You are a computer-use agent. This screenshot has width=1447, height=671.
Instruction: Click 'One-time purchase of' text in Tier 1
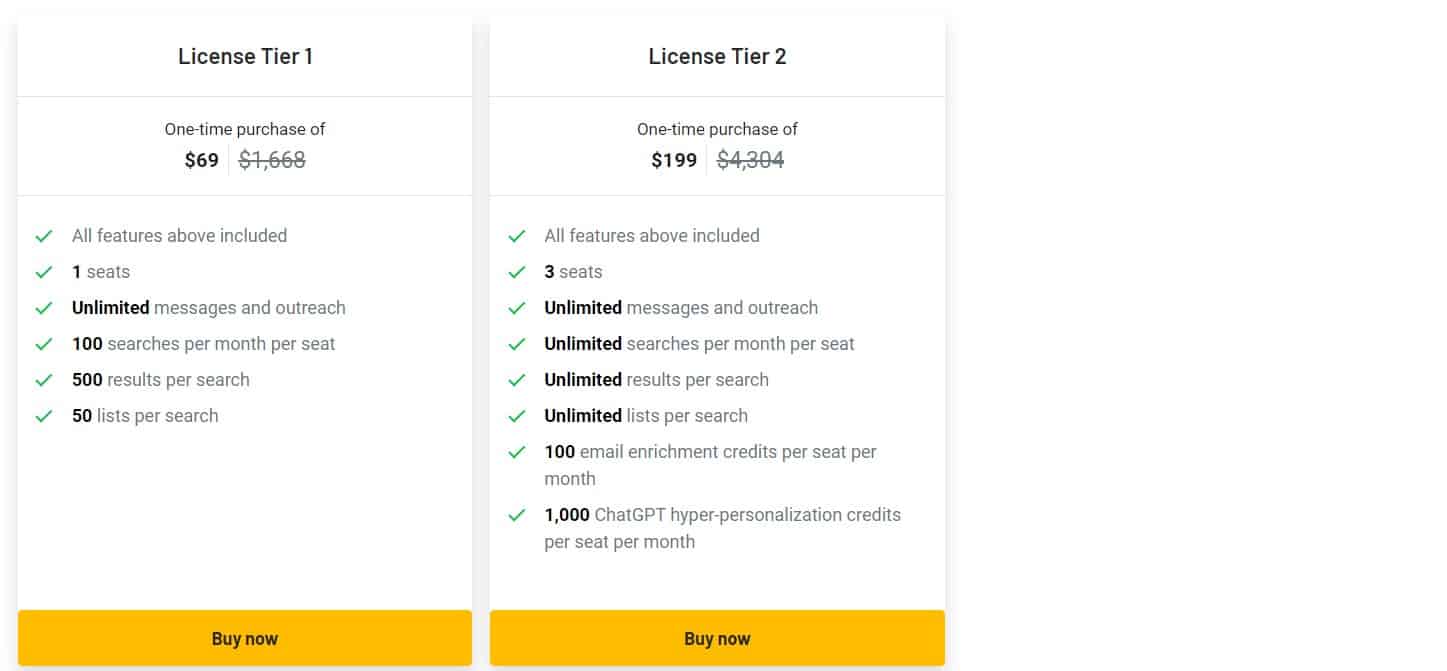245,129
